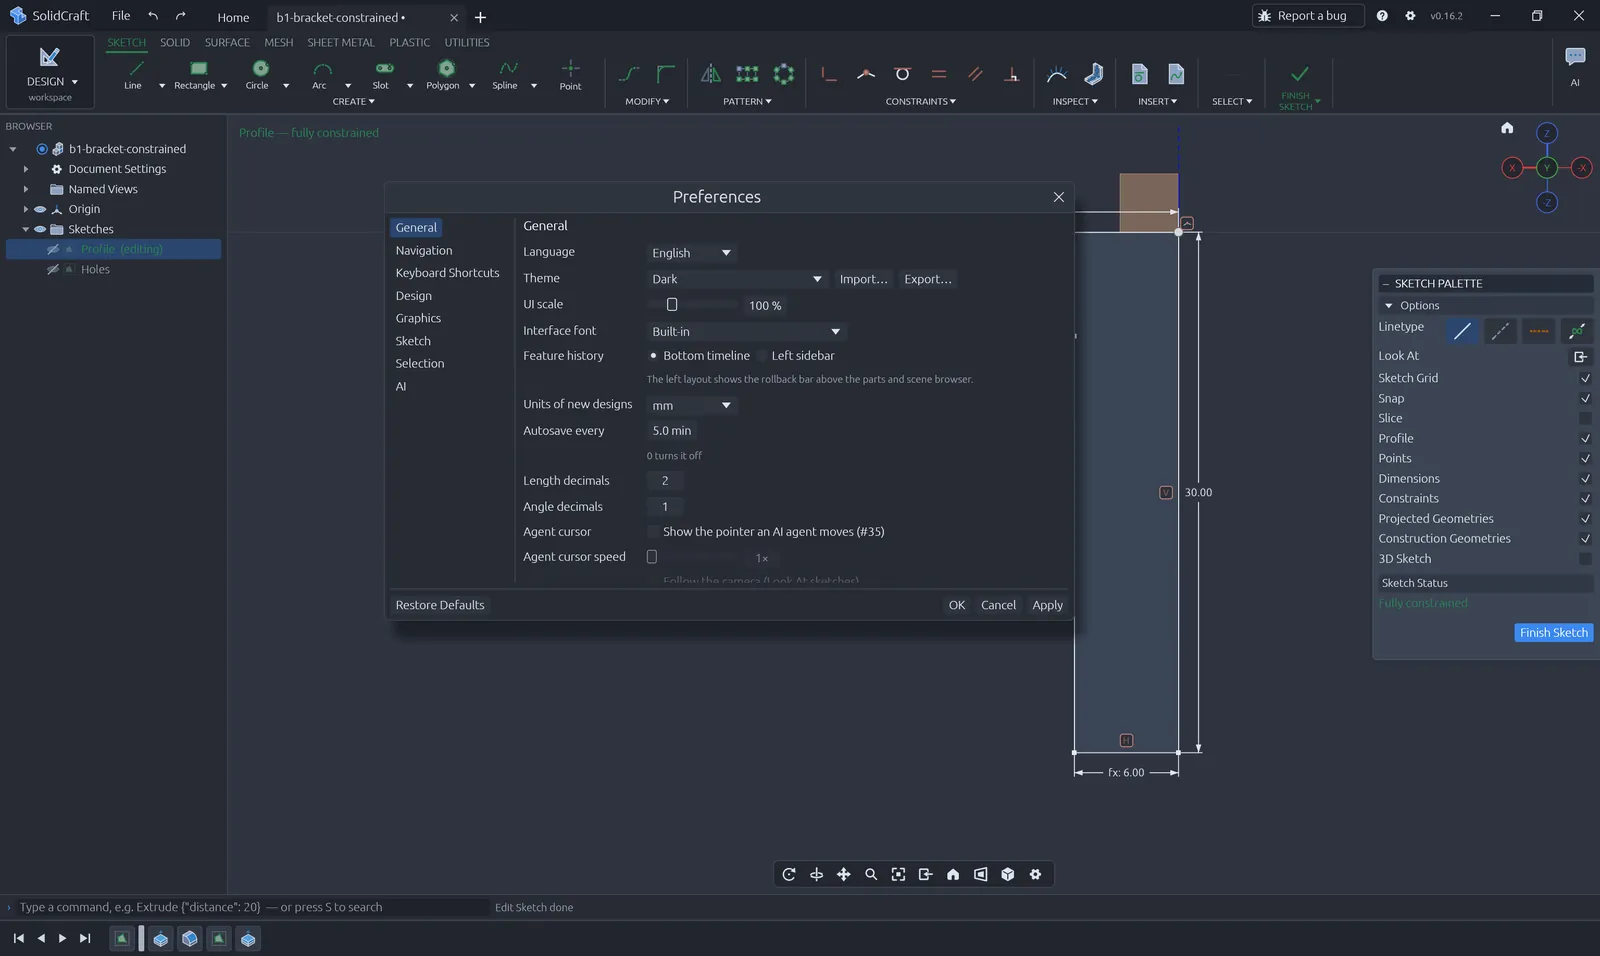
Task: Select the Arc tool
Action: point(320,74)
